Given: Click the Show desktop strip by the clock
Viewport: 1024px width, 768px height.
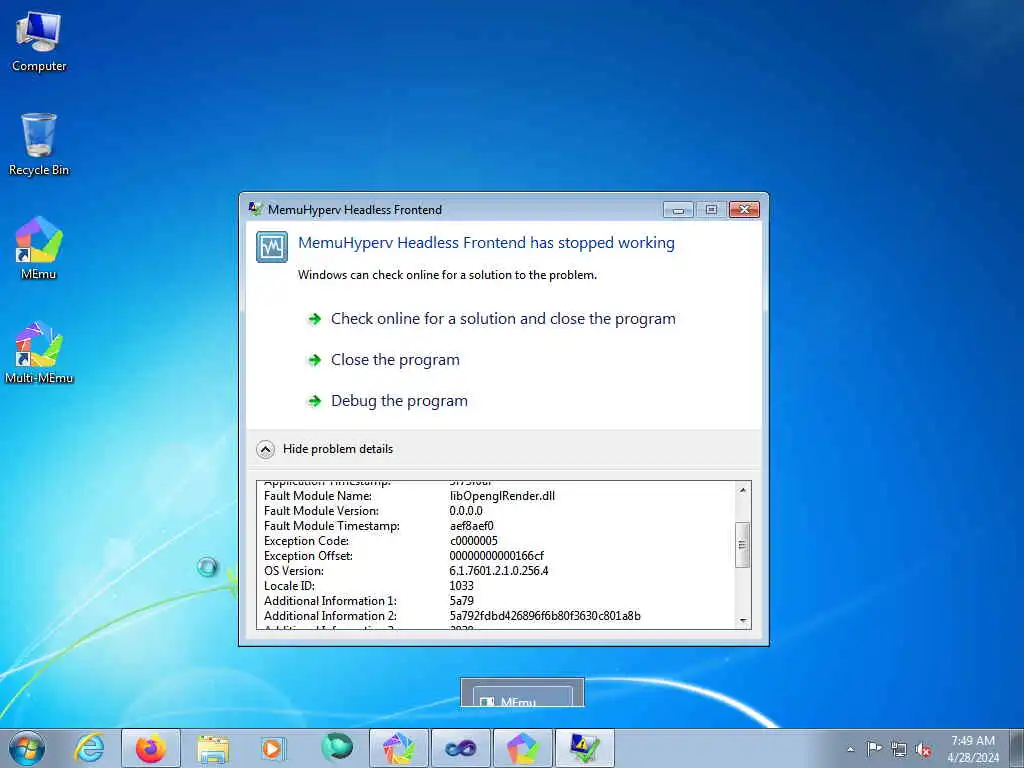Looking at the screenshot, I should tap(1016, 748).
